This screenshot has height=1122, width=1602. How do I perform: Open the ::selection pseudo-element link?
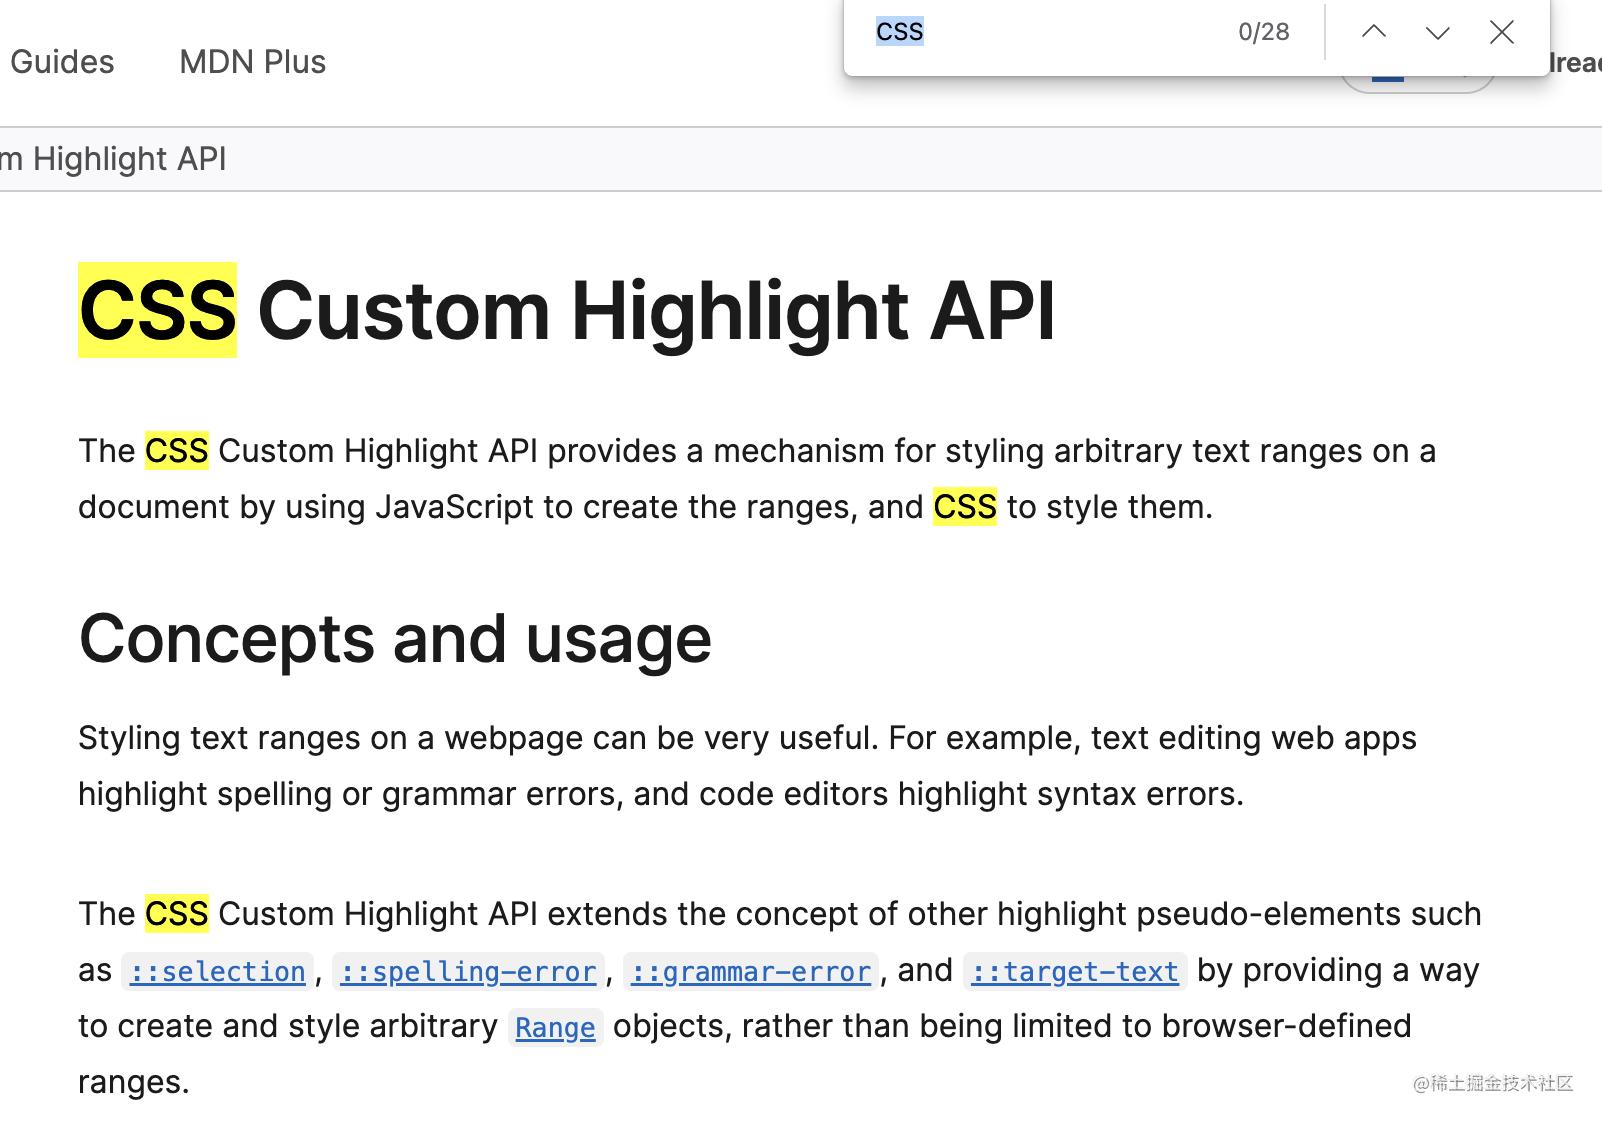218,971
